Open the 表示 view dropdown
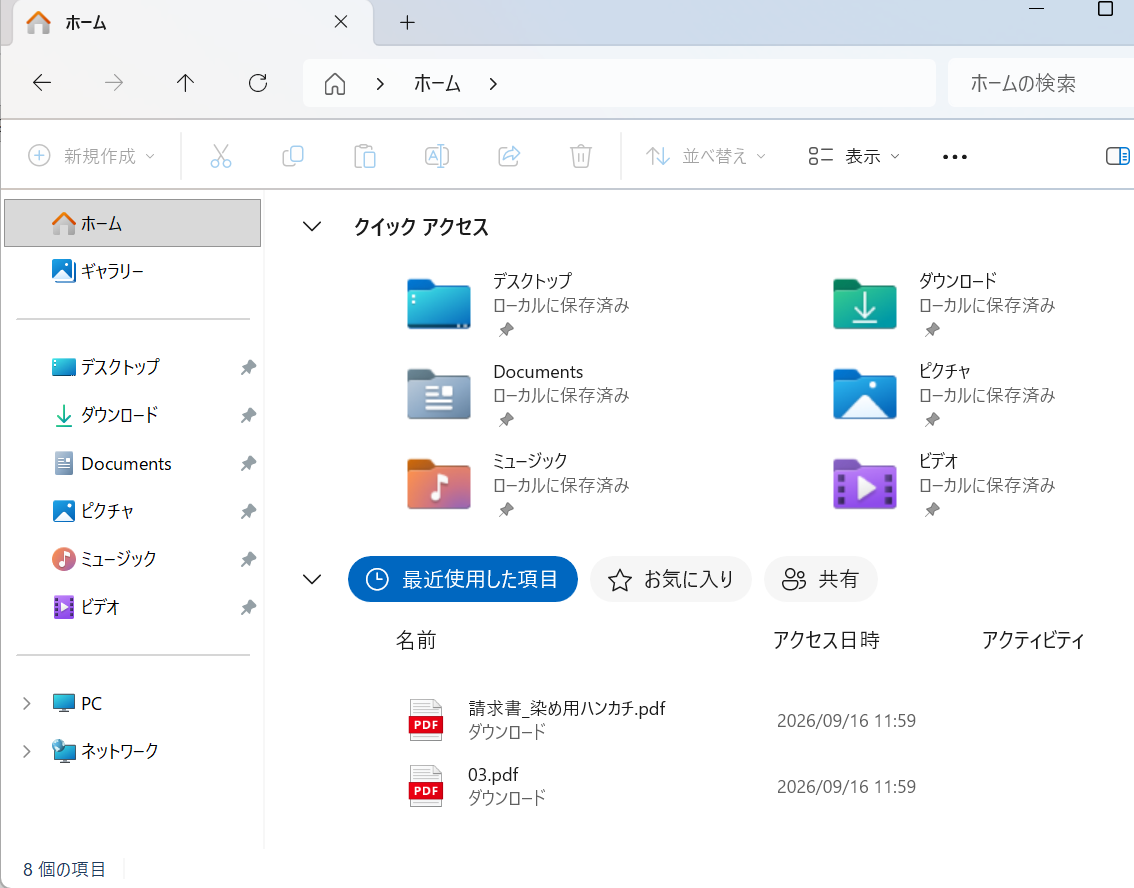This screenshot has width=1134, height=888. click(854, 156)
